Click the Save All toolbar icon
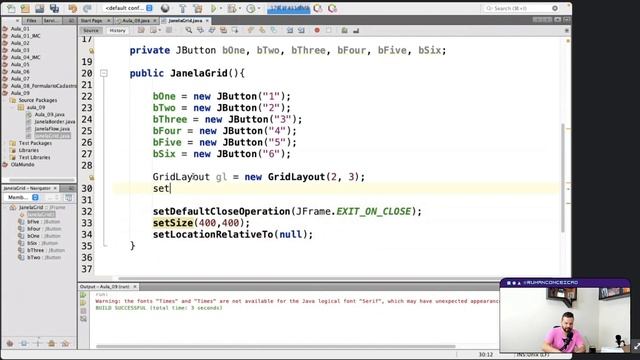The height and width of the screenshot is (360, 640). pos(54,8)
